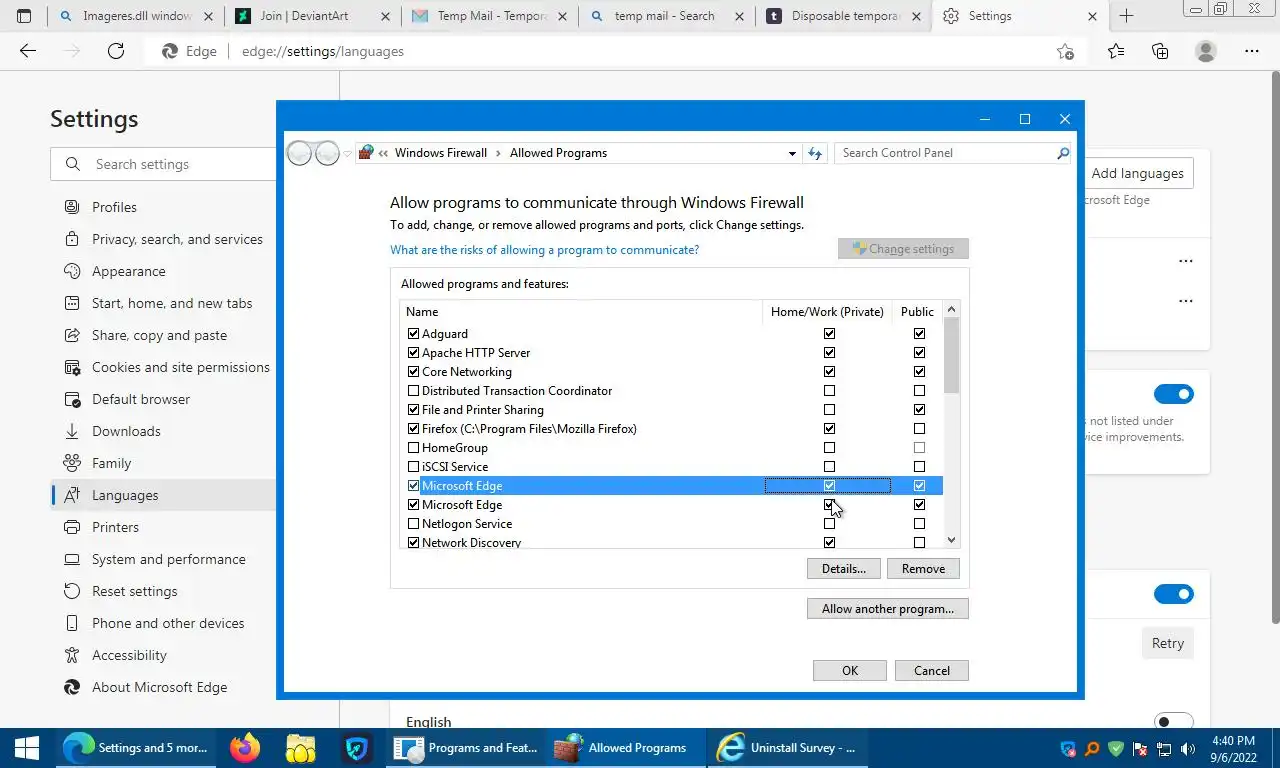This screenshot has height=768, width=1280.
Task: Open more options for first language entry
Action: click(x=1186, y=261)
